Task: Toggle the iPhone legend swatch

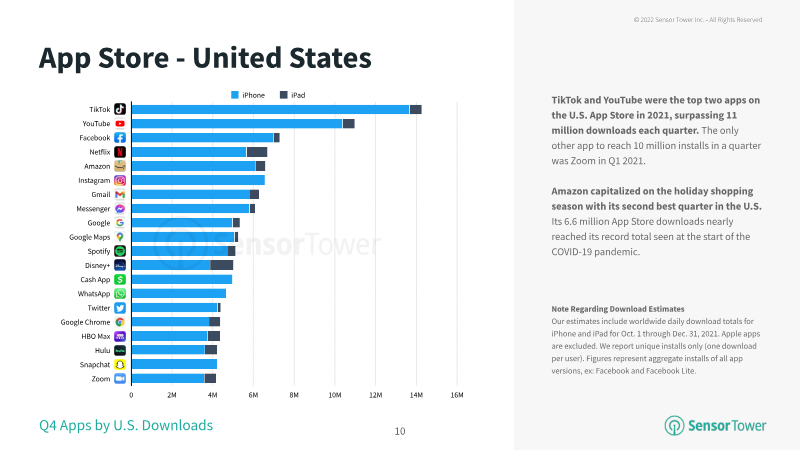Action: click(235, 95)
